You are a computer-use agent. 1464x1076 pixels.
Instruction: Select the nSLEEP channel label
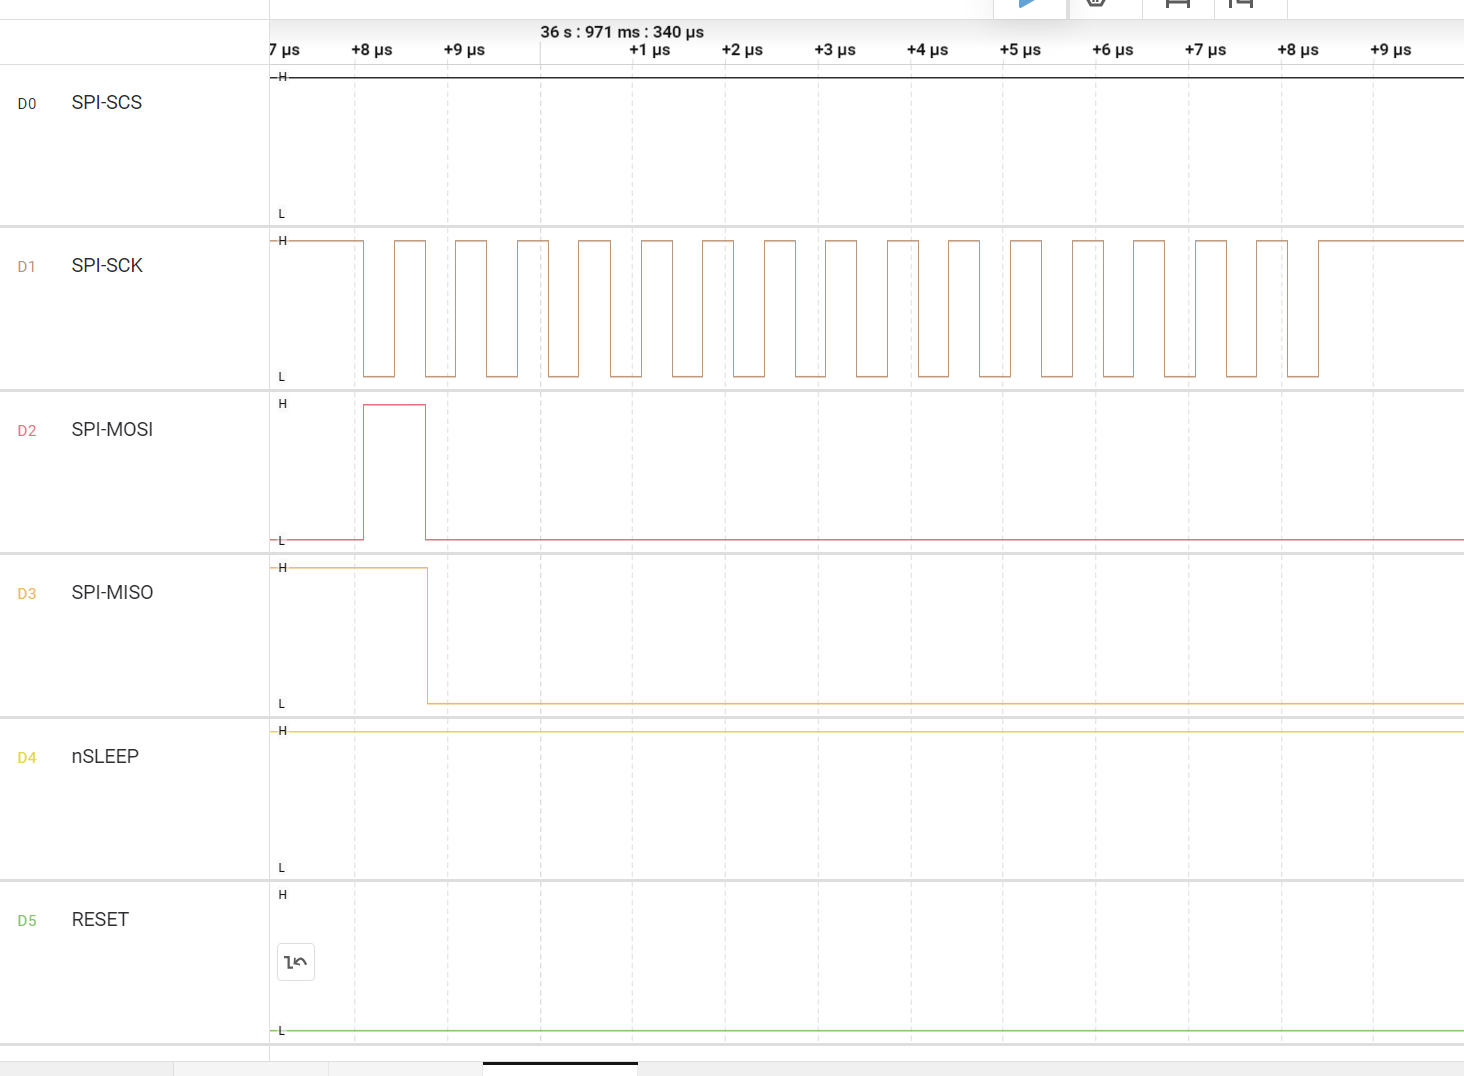point(105,757)
